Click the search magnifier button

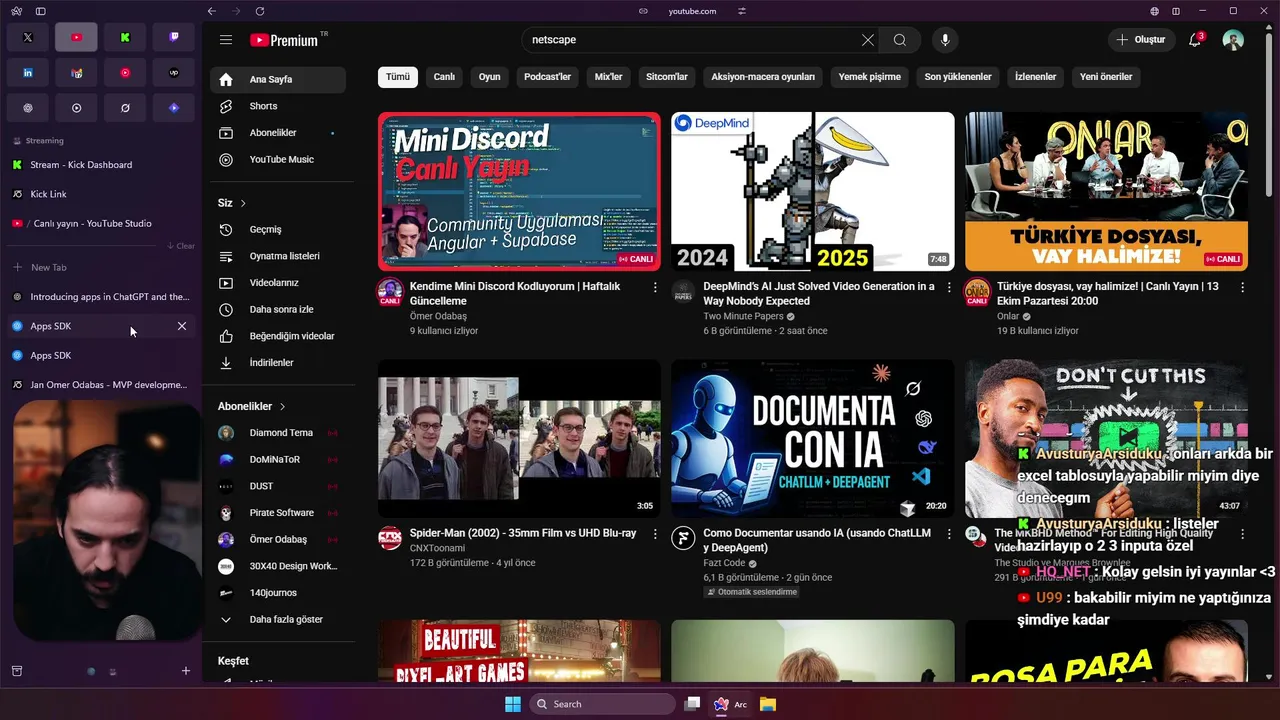[x=900, y=40]
